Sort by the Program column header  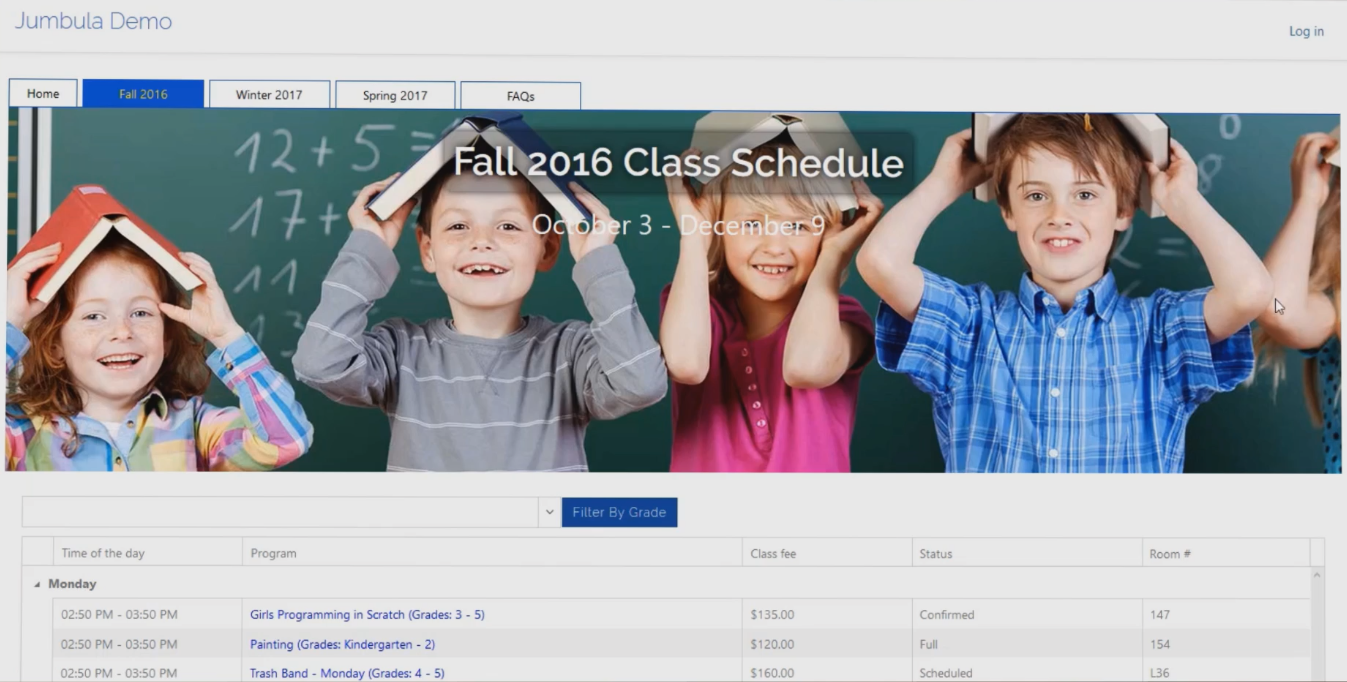click(x=492, y=553)
